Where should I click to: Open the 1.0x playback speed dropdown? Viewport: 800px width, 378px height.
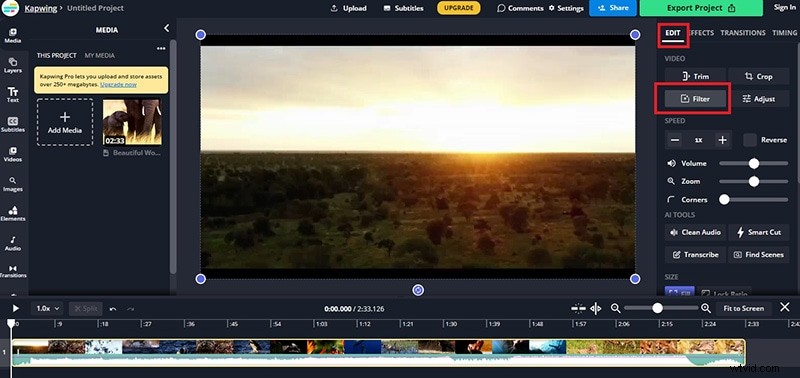(x=47, y=309)
